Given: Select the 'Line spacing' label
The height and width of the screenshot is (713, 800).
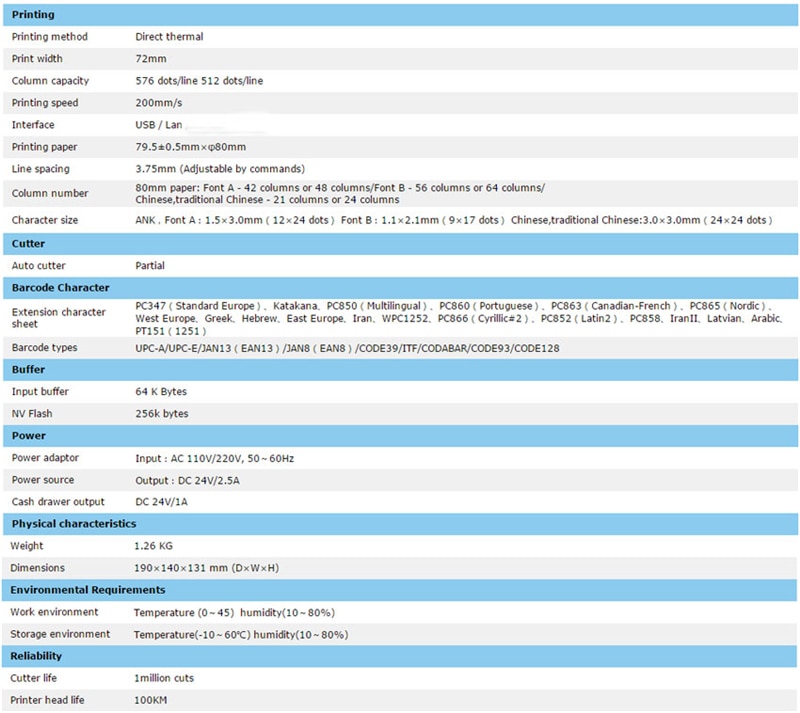Looking at the screenshot, I should (x=40, y=169).
